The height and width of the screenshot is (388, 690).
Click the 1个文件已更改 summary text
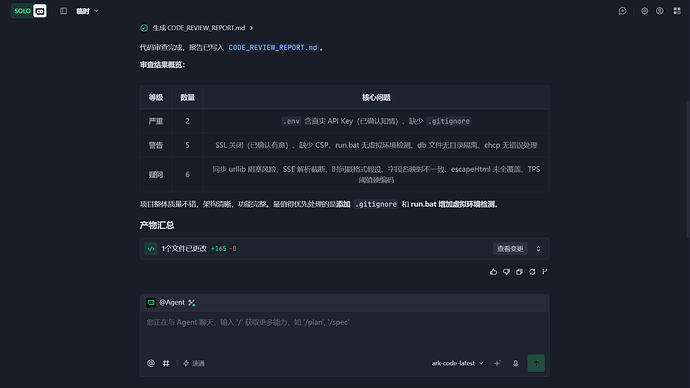(184, 249)
